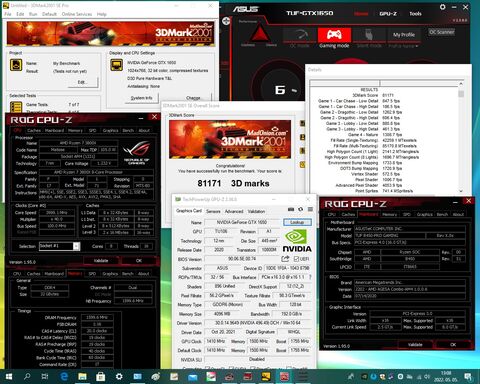480x384 pixels.
Task: Click the Display and CPU Settings monitor icon
Action: 116,65
